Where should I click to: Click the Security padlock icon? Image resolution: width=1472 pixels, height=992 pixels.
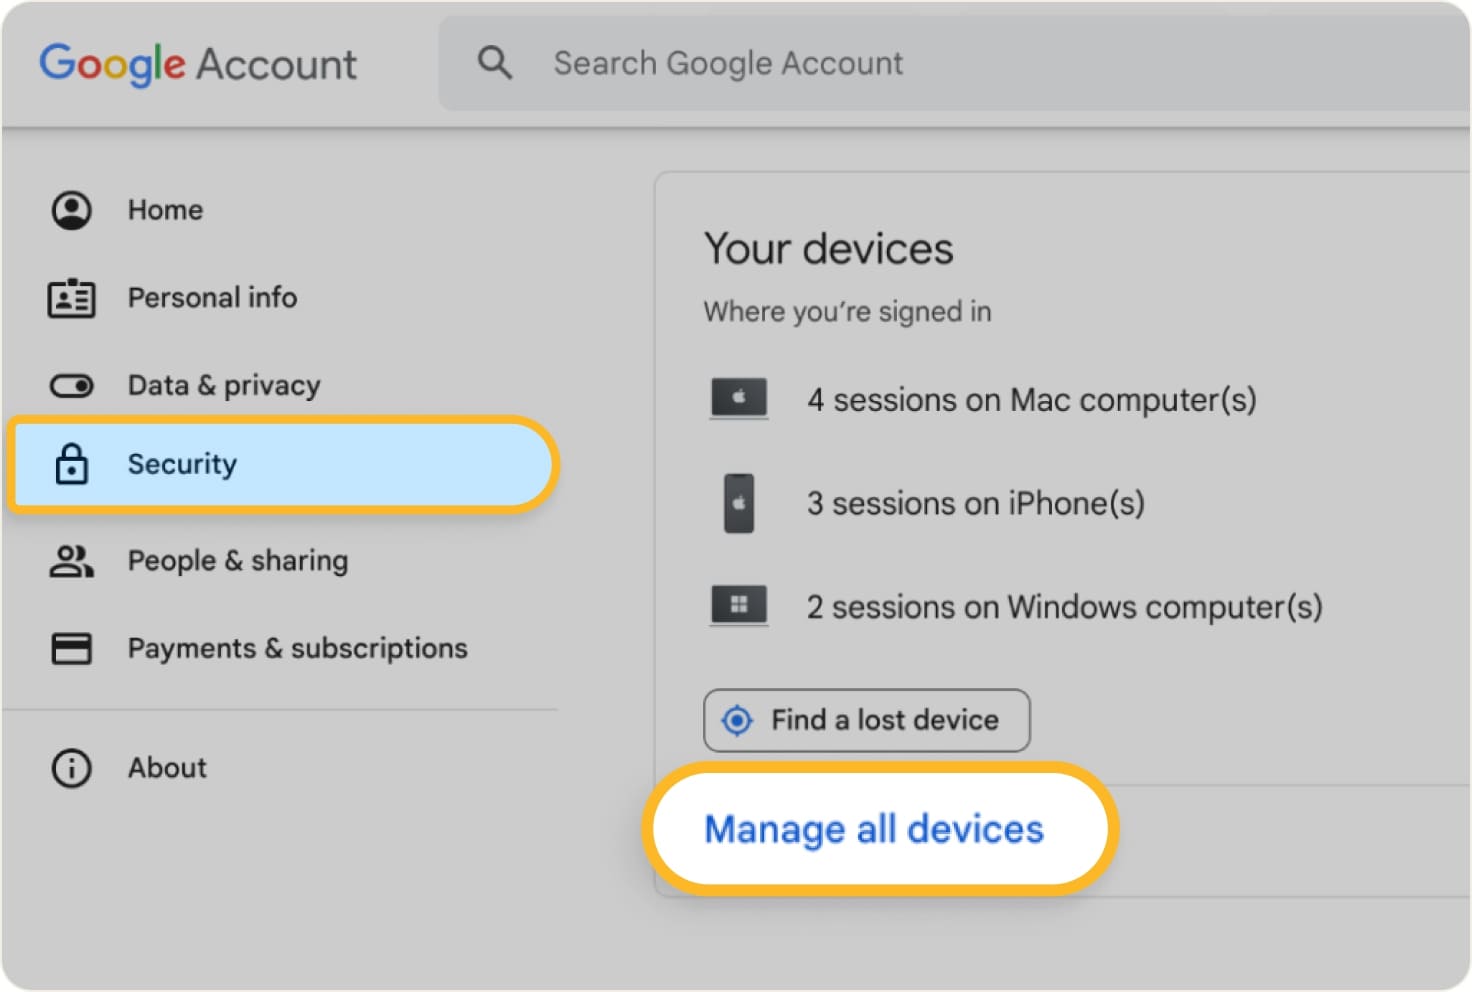click(71, 464)
